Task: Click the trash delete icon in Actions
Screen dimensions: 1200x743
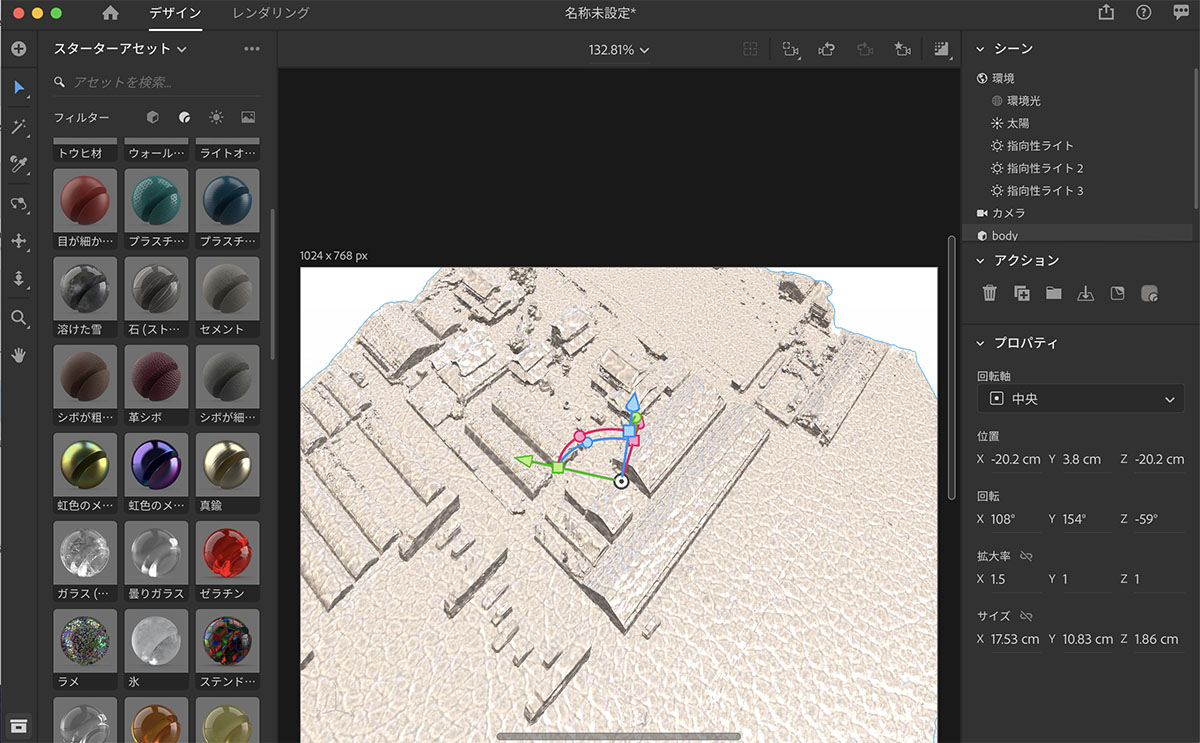Action: [990, 293]
